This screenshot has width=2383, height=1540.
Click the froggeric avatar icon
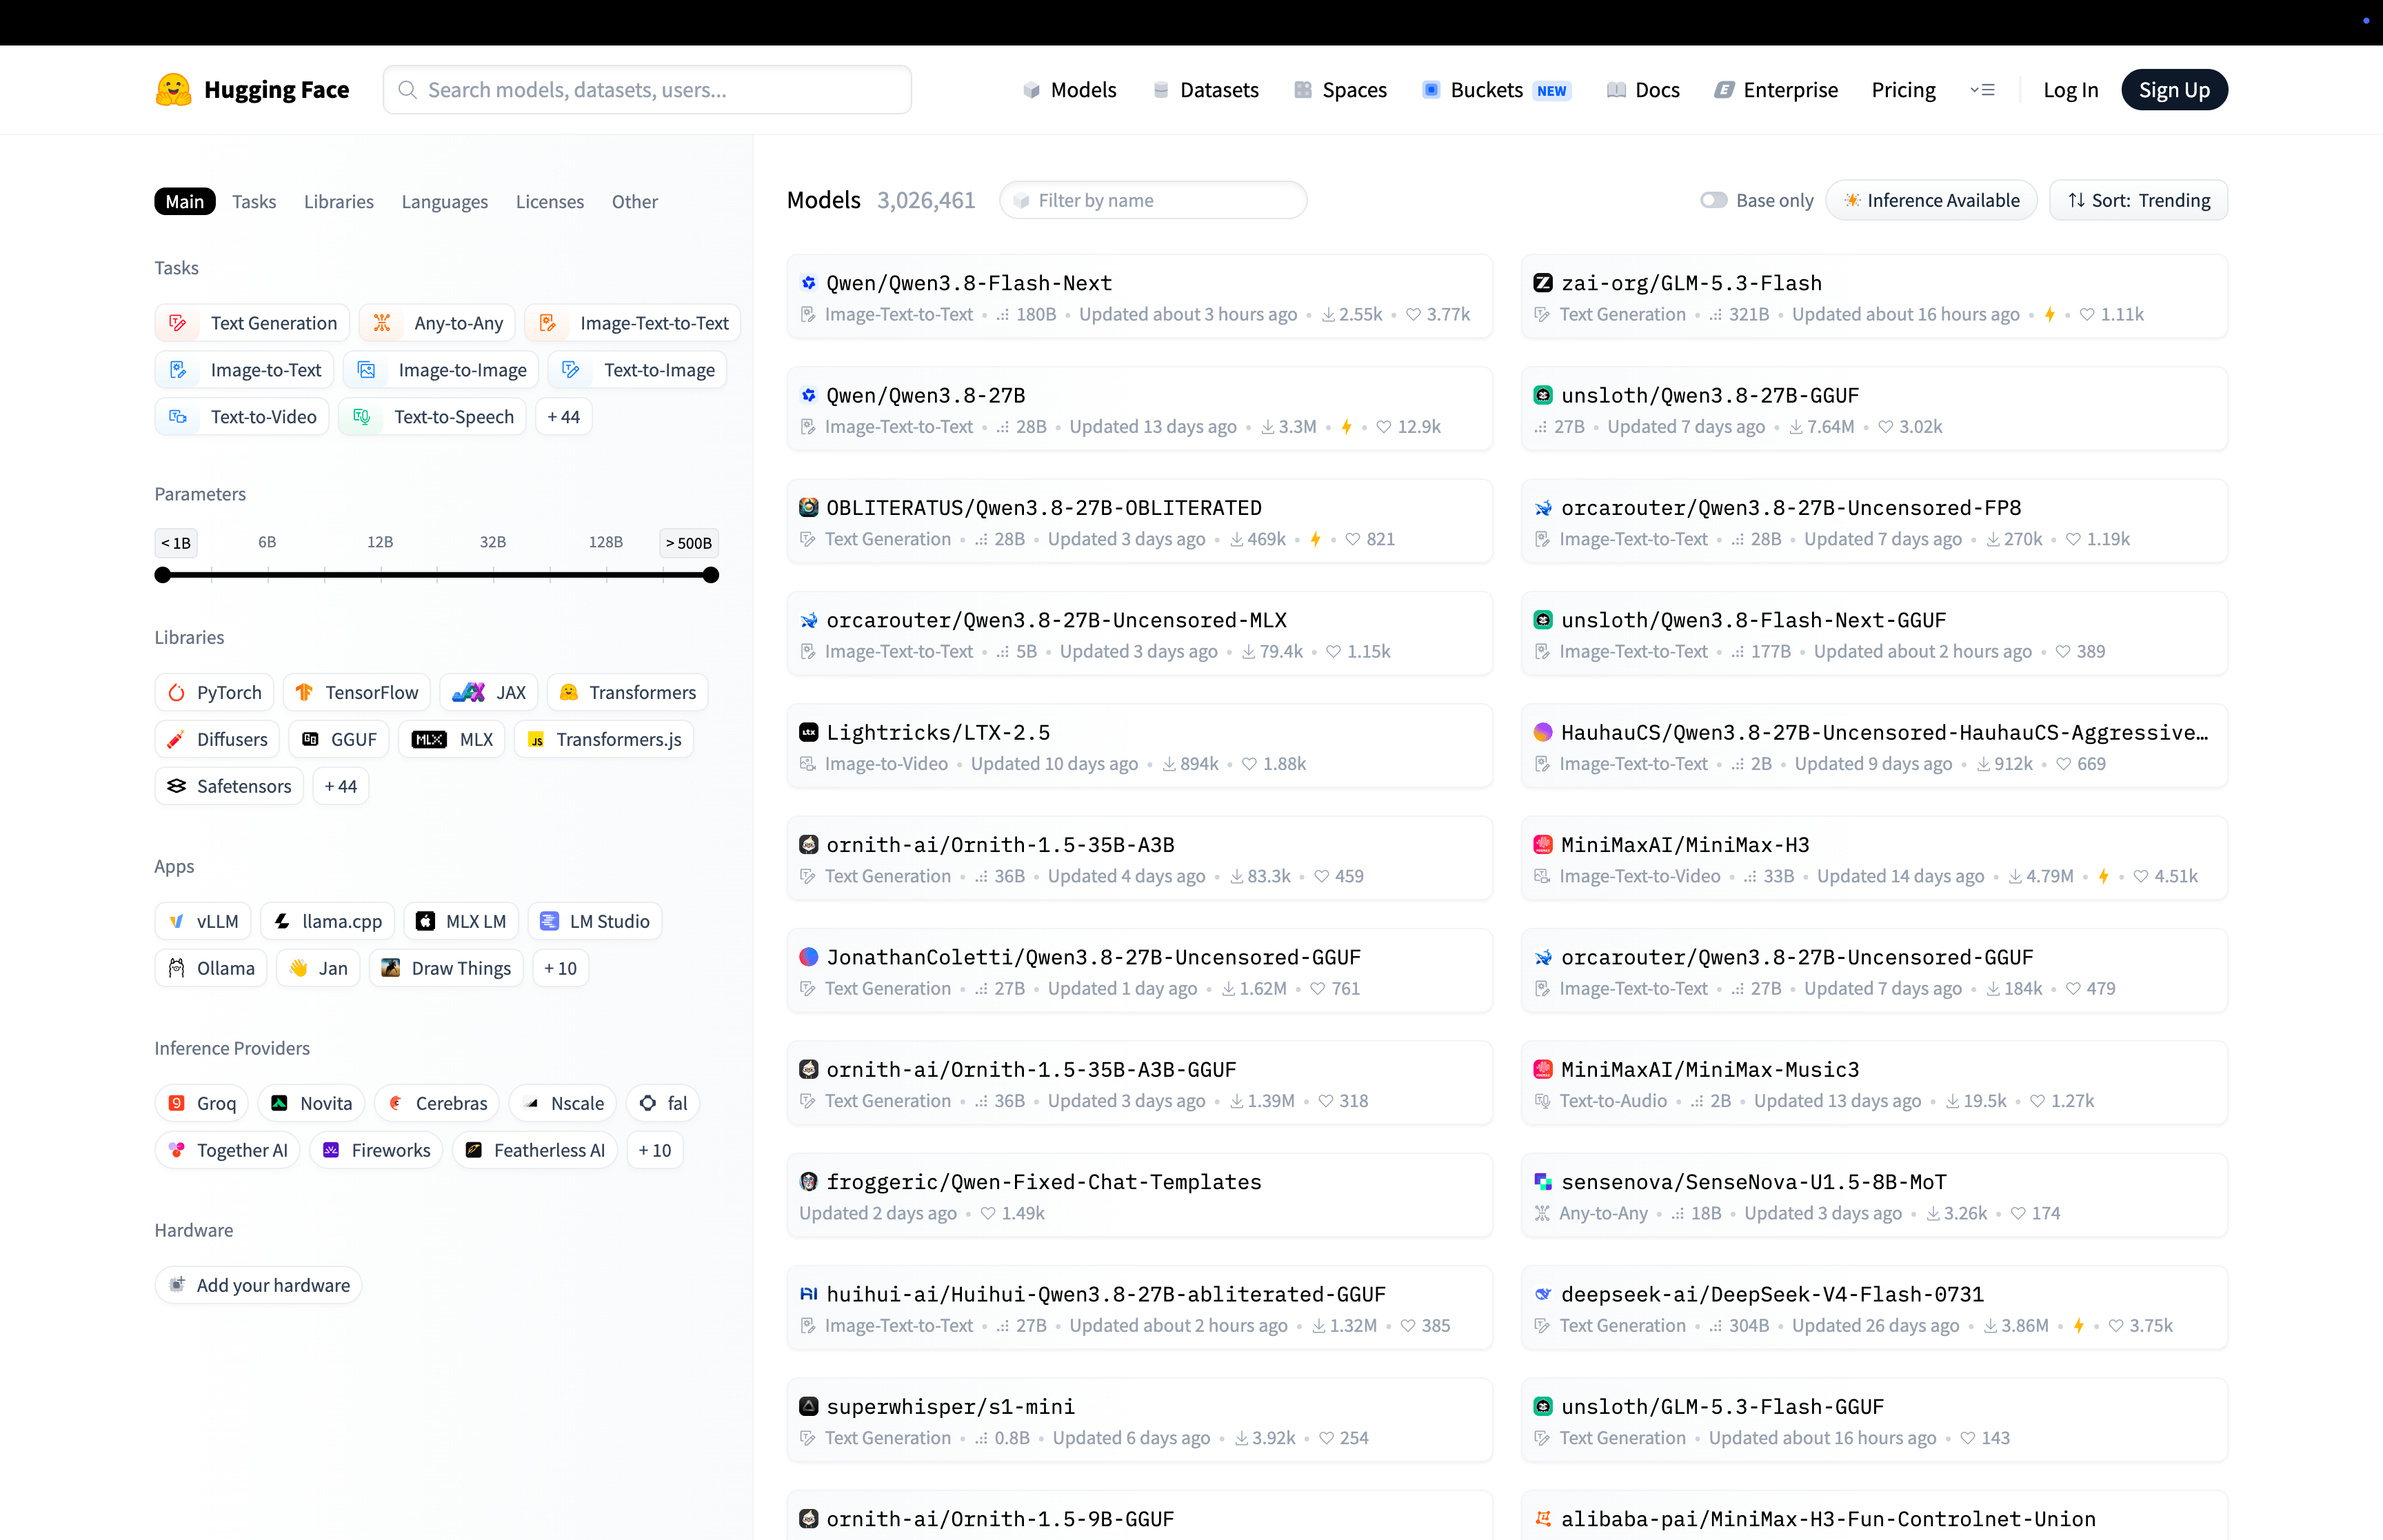coord(808,1182)
